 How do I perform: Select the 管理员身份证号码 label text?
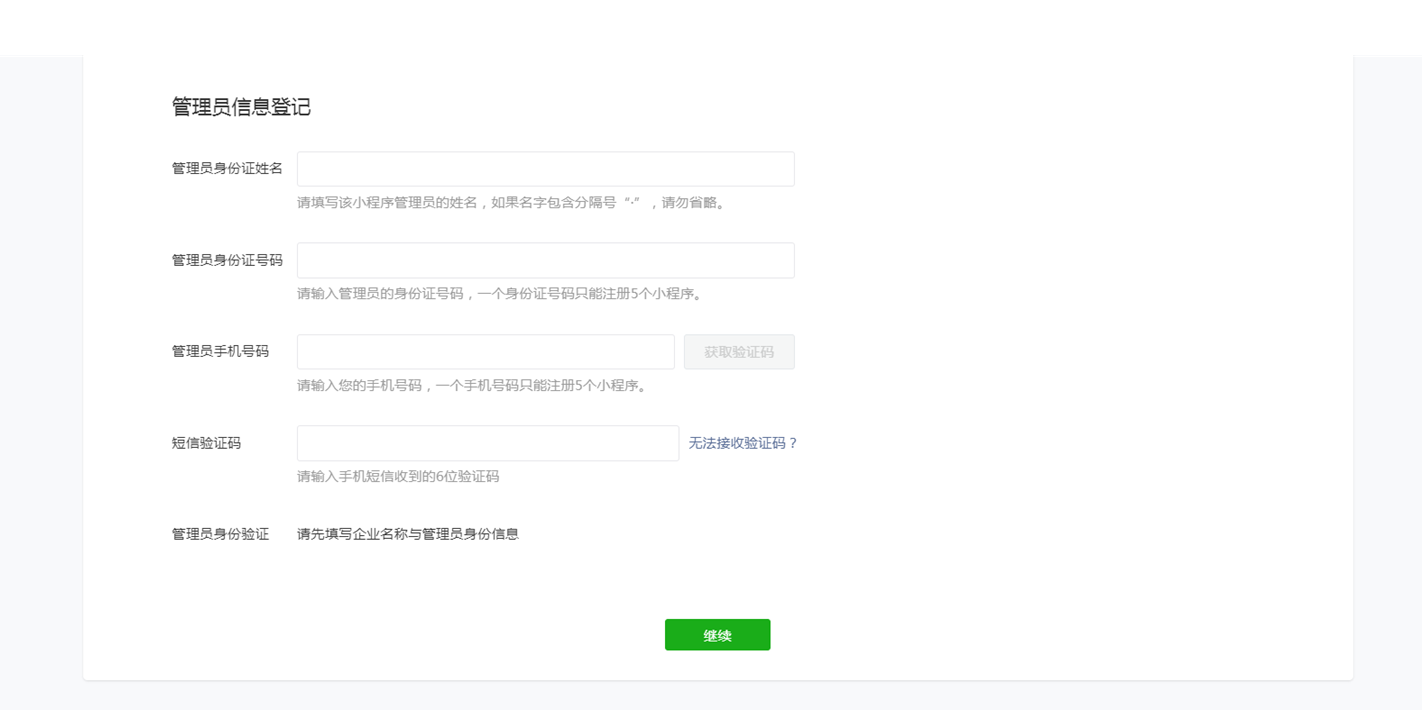point(227,260)
